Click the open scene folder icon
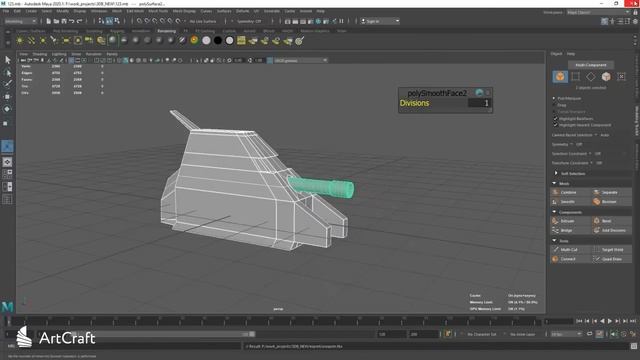 (56, 21)
